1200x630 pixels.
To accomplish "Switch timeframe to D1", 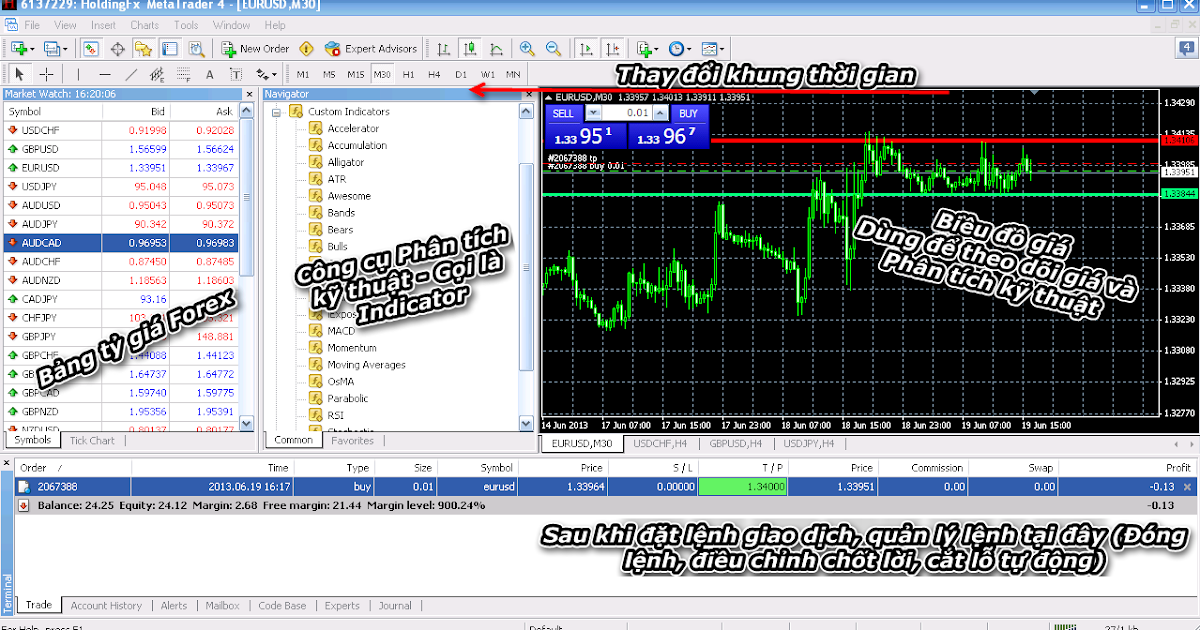I will click(461, 74).
